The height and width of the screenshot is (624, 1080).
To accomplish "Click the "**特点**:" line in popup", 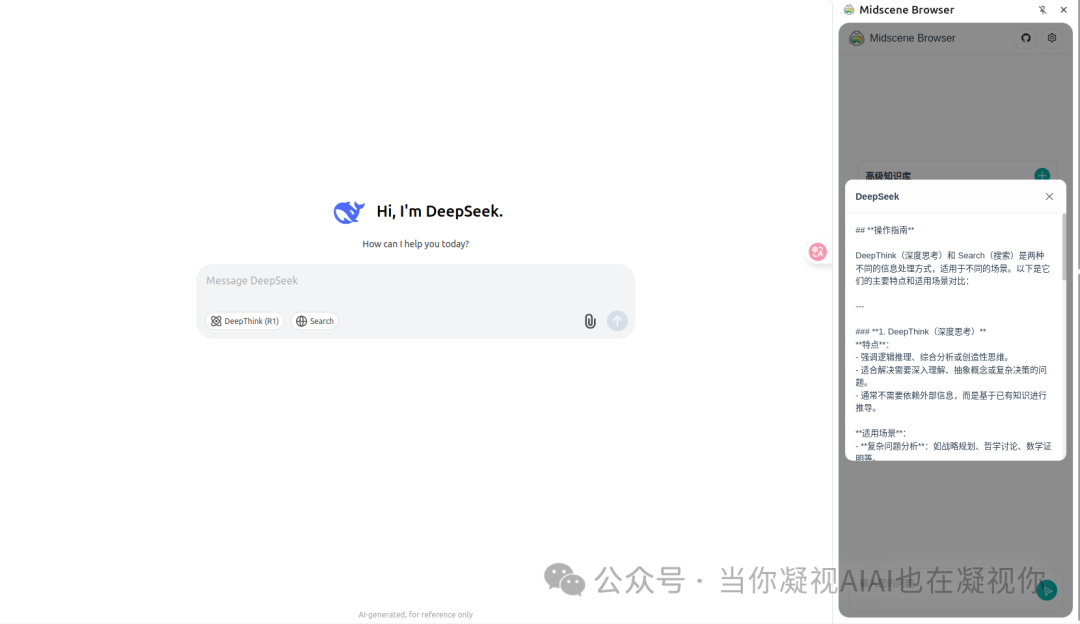I will point(872,344).
